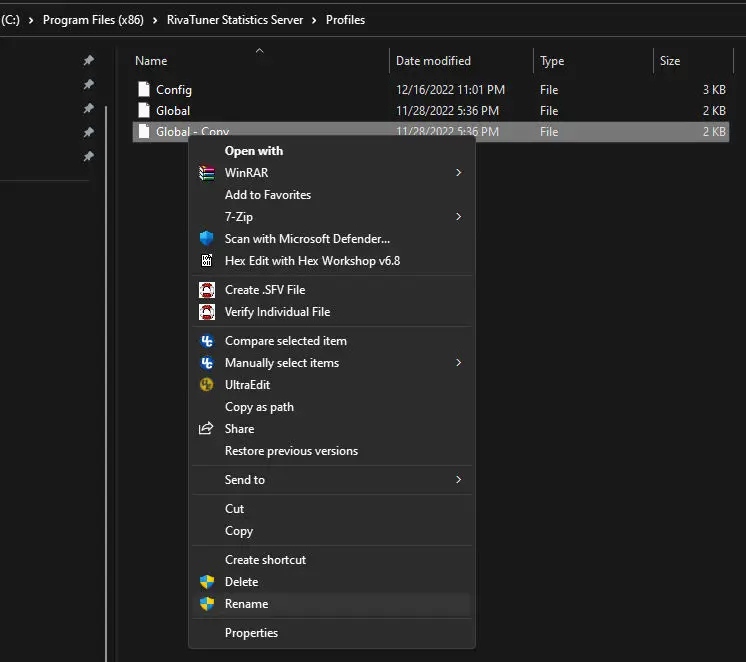Select Add to Favorites menu entry
Image resolution: width=746 pixels, height=662 pixels.
pos(332,195)
